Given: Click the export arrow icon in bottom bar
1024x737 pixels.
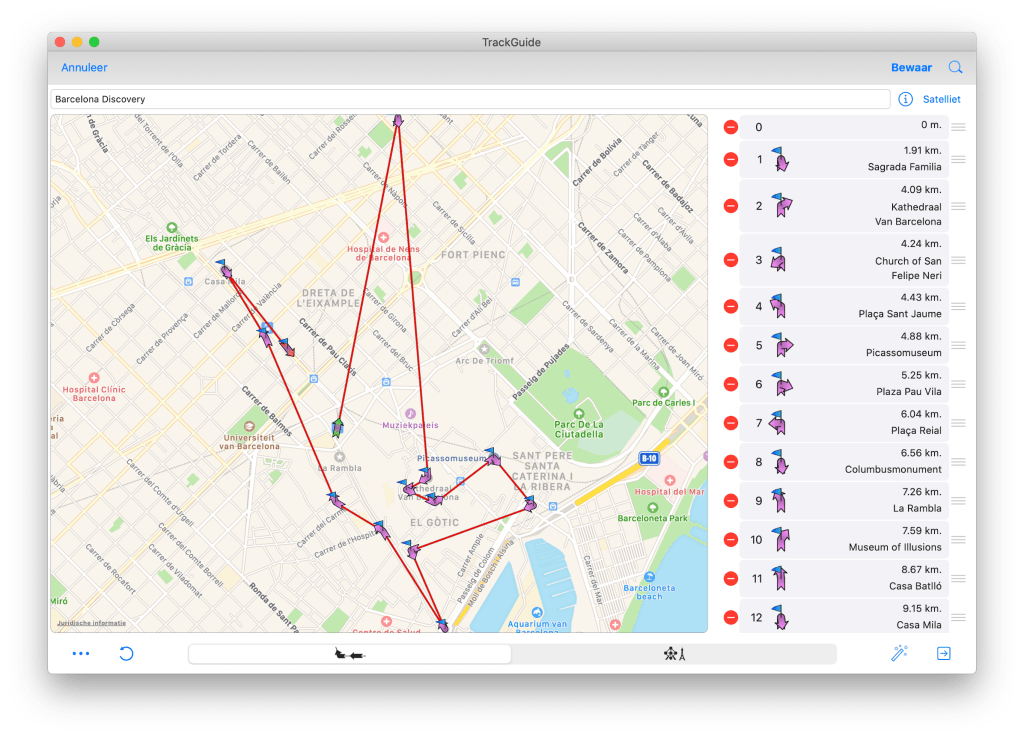Looking at the screenshot, I should (x=943, y=654).
